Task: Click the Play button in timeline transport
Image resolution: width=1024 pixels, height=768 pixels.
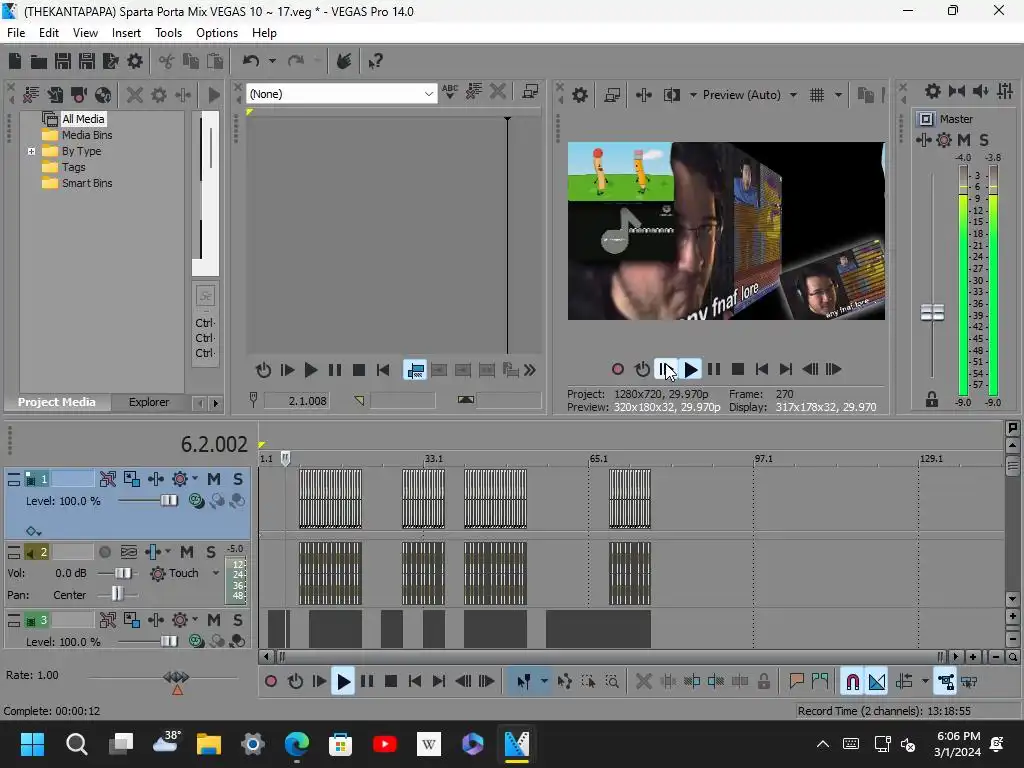Action: (x=343, y=682)
